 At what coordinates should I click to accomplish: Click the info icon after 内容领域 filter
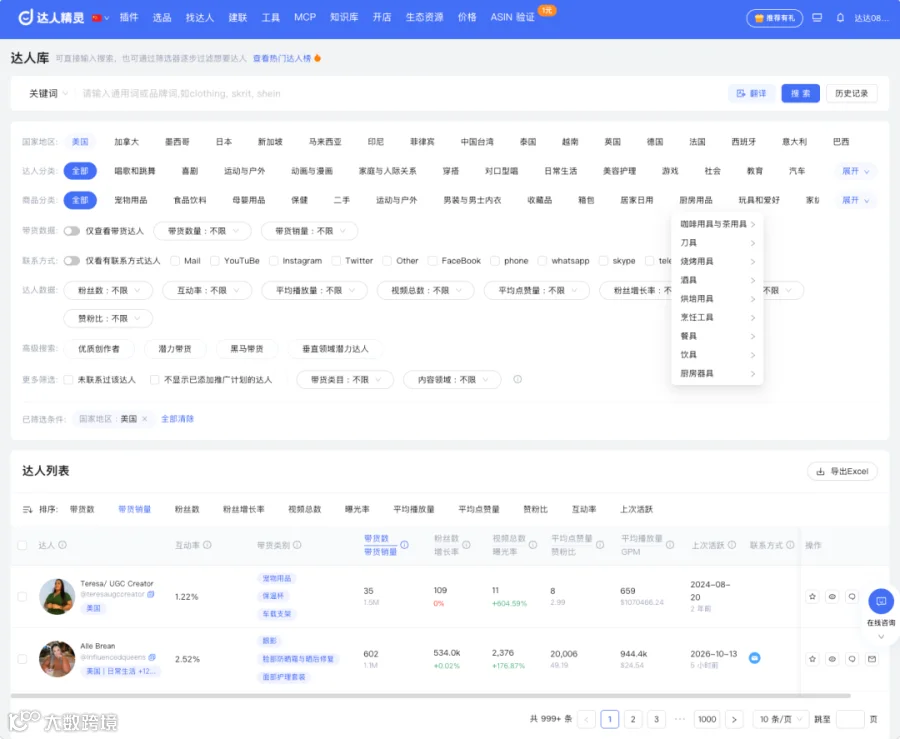pyautogui.click(x=517, y=379)
